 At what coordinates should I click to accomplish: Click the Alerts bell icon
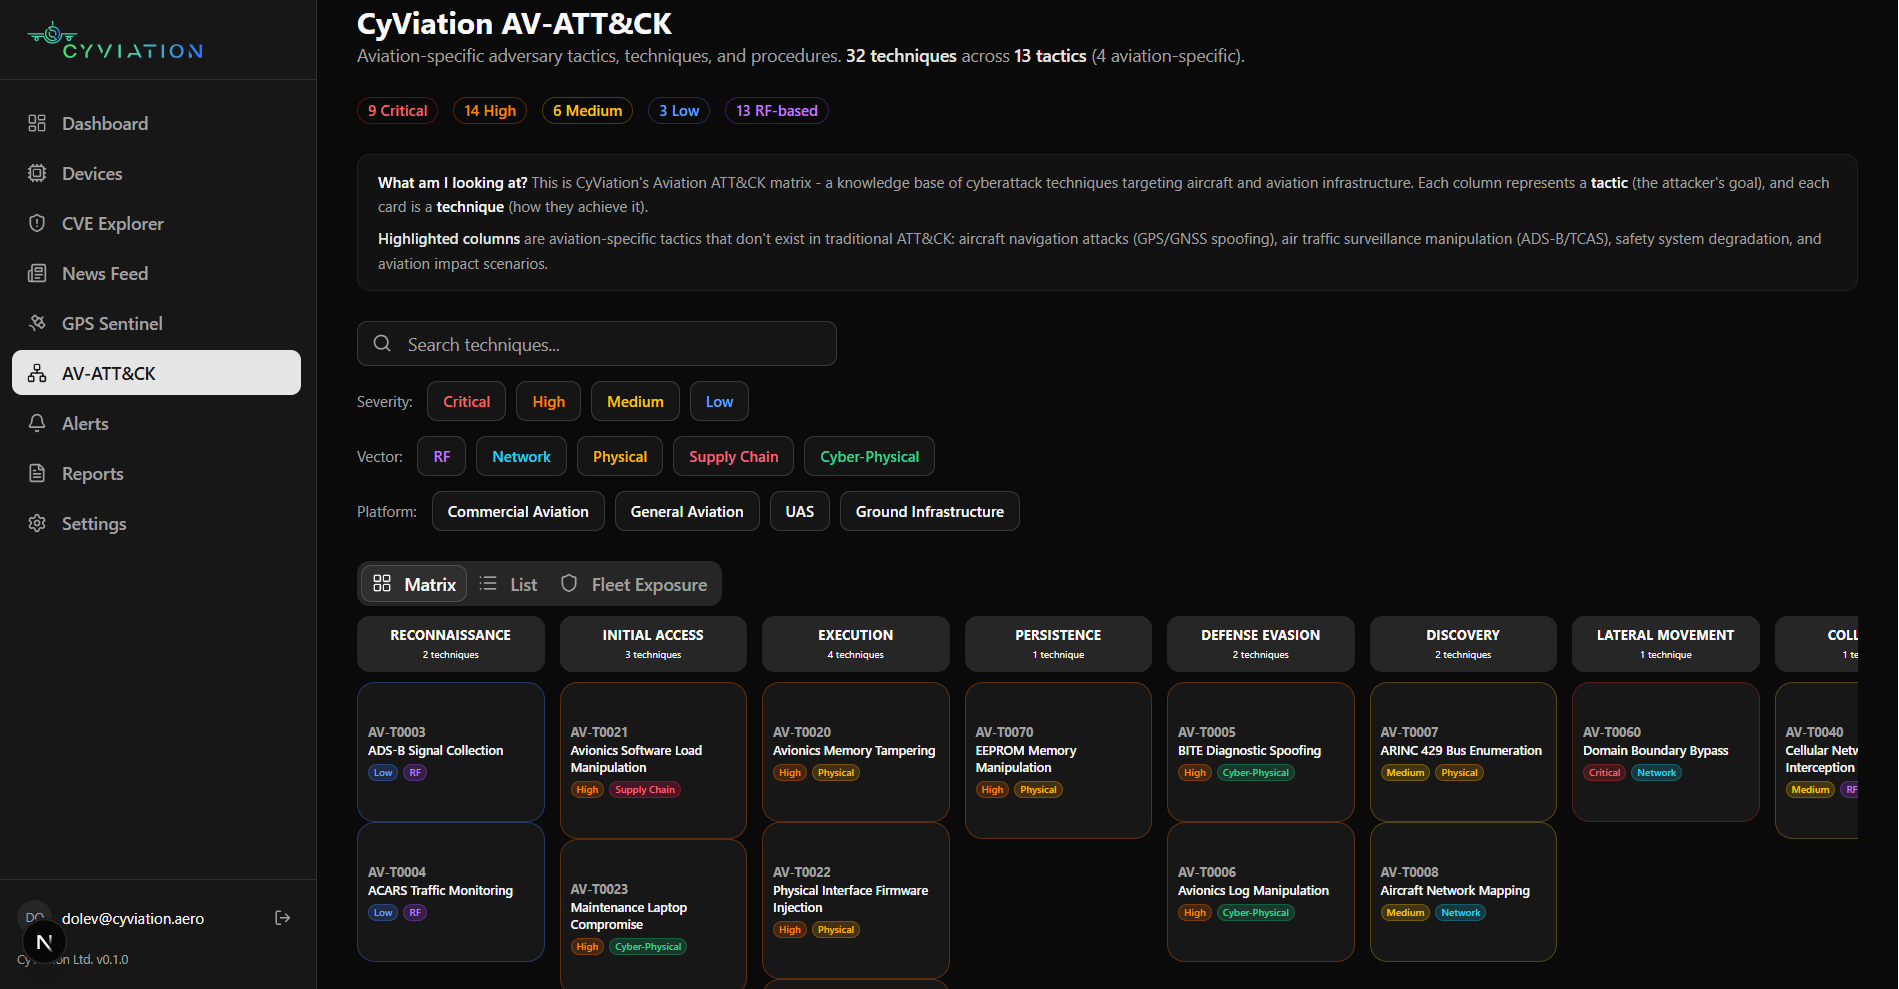[x=37, y=423]
